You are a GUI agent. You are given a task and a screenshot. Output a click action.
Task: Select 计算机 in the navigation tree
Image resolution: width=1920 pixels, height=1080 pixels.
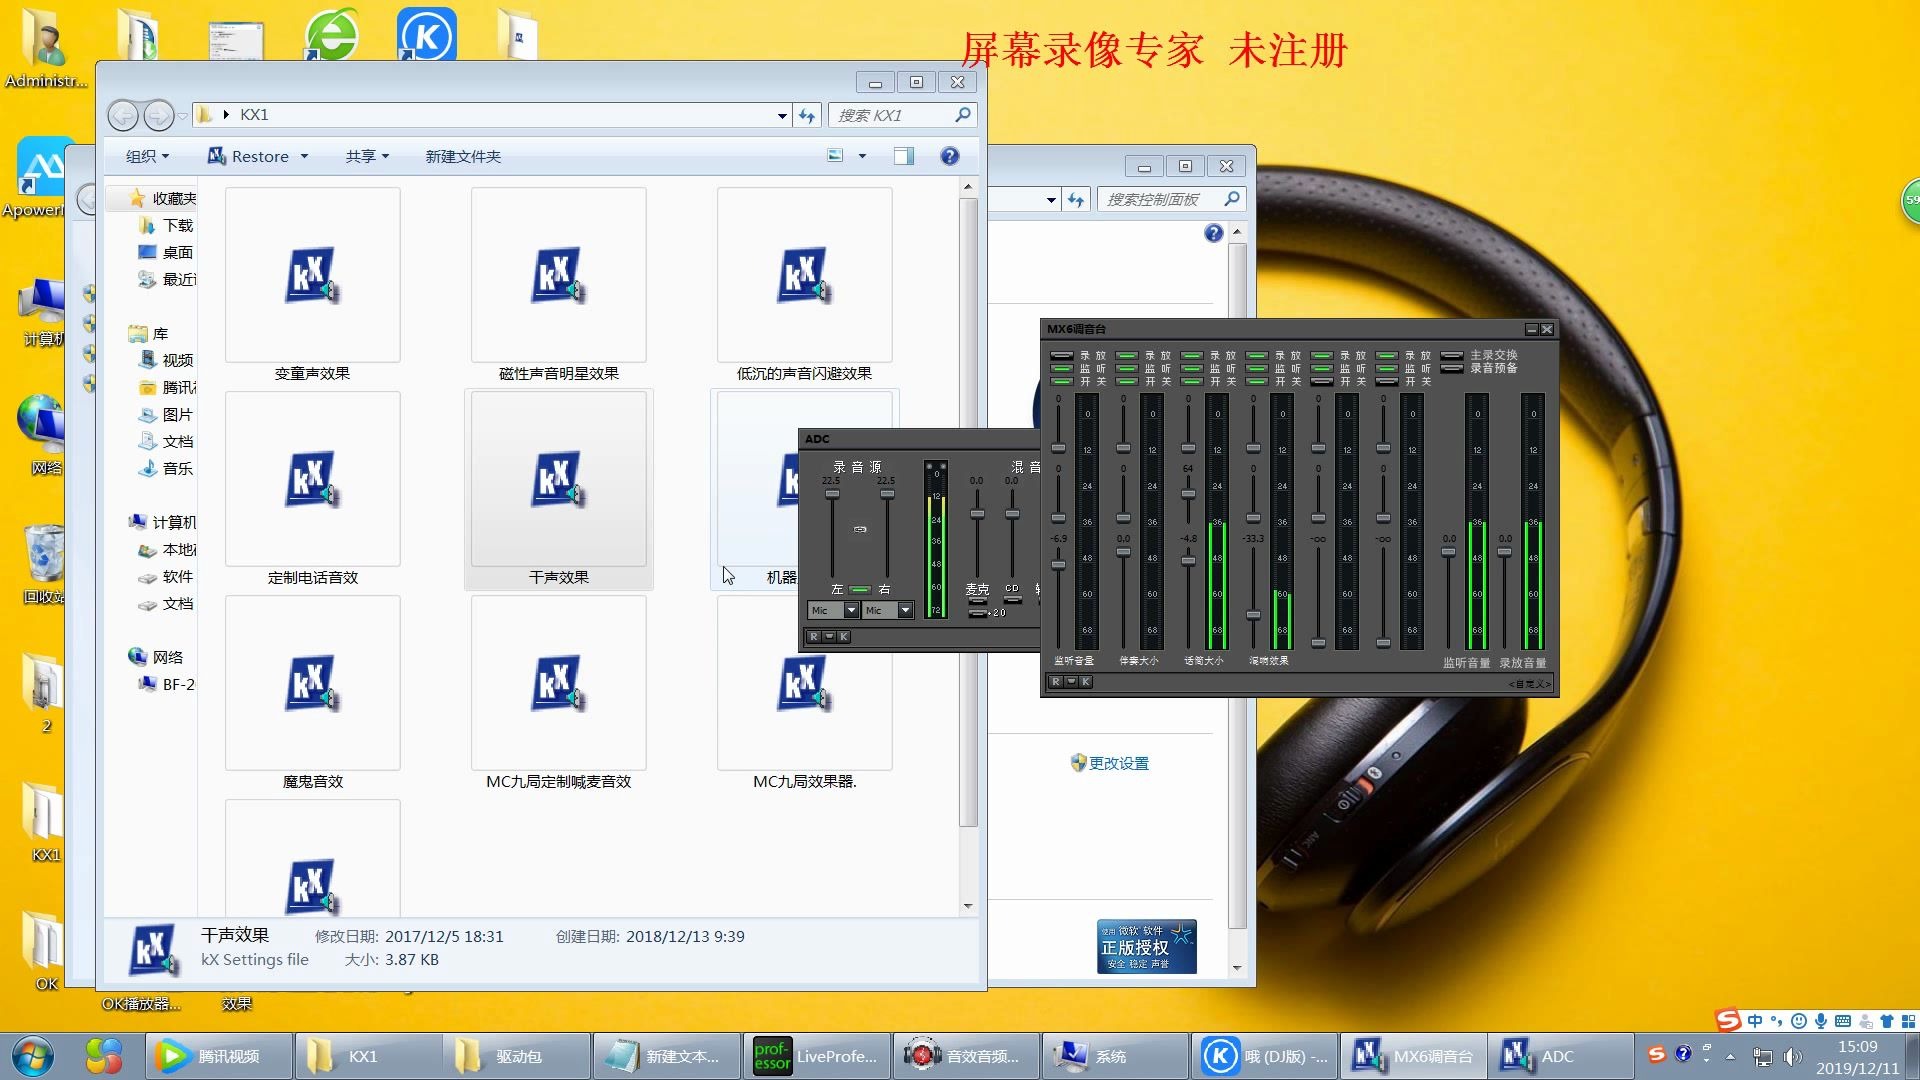point(162,522)
